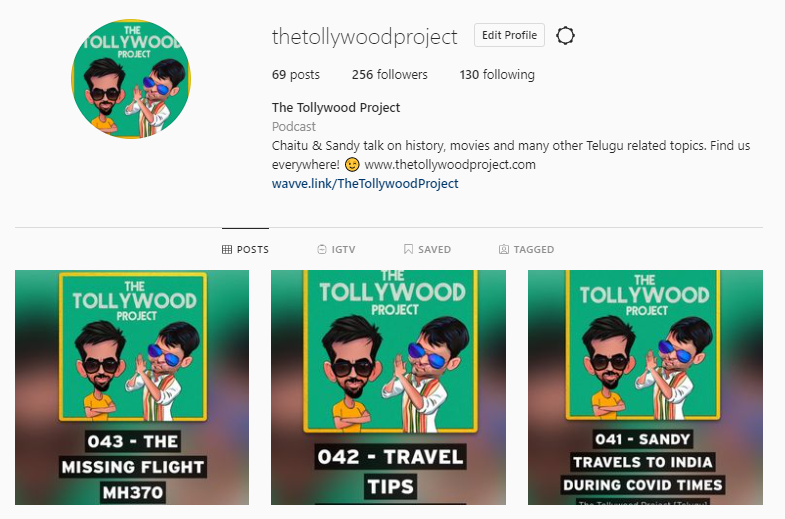Click the thetollywoodproject username heading
The height and width of the screenshot is (519, 785).
coord(364,37)
